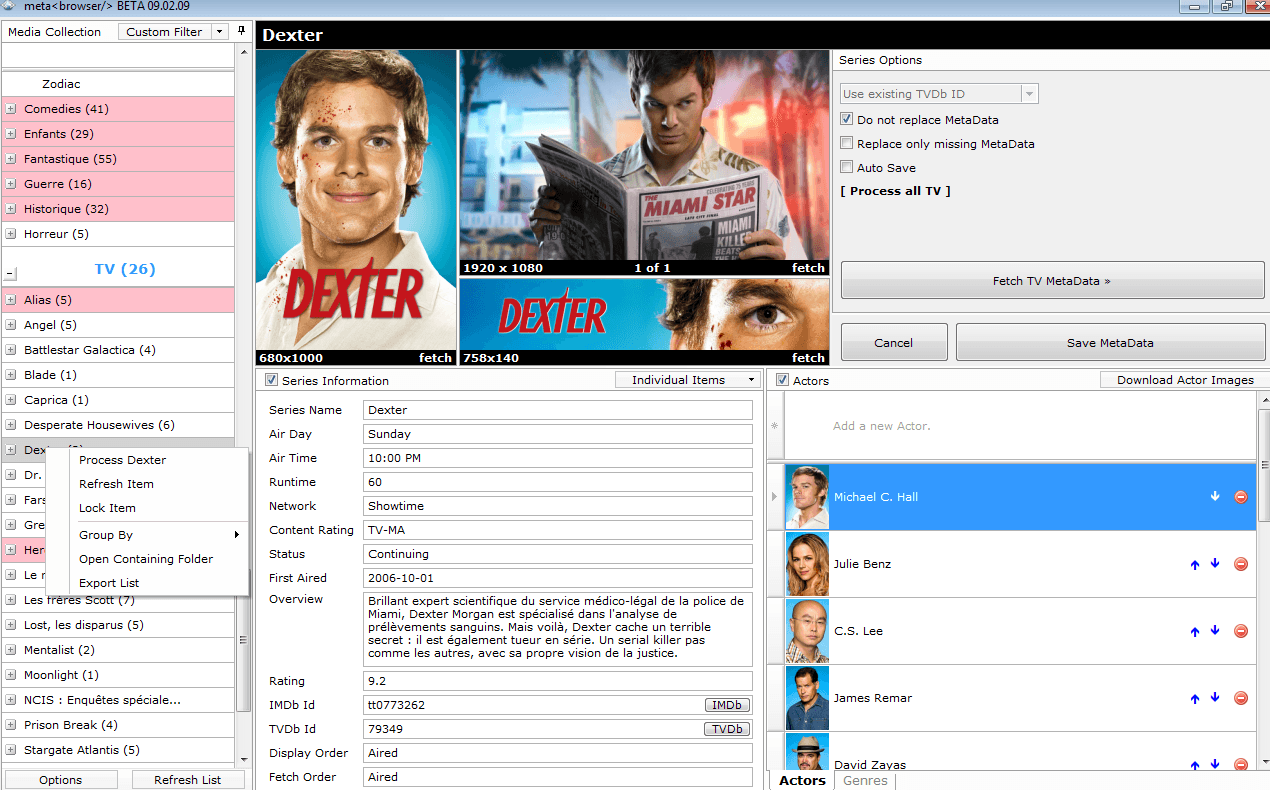Open the Custom Filter dropdown arrow

point(220,32)
